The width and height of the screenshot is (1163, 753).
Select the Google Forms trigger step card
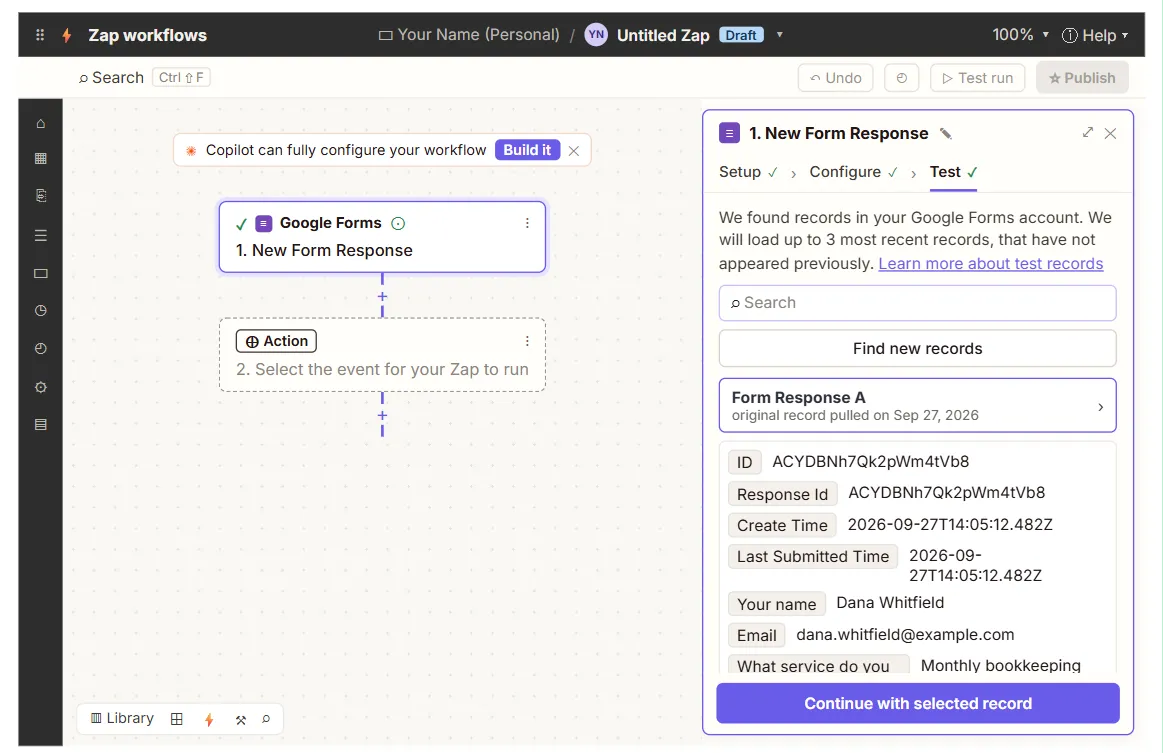point(382,237)
